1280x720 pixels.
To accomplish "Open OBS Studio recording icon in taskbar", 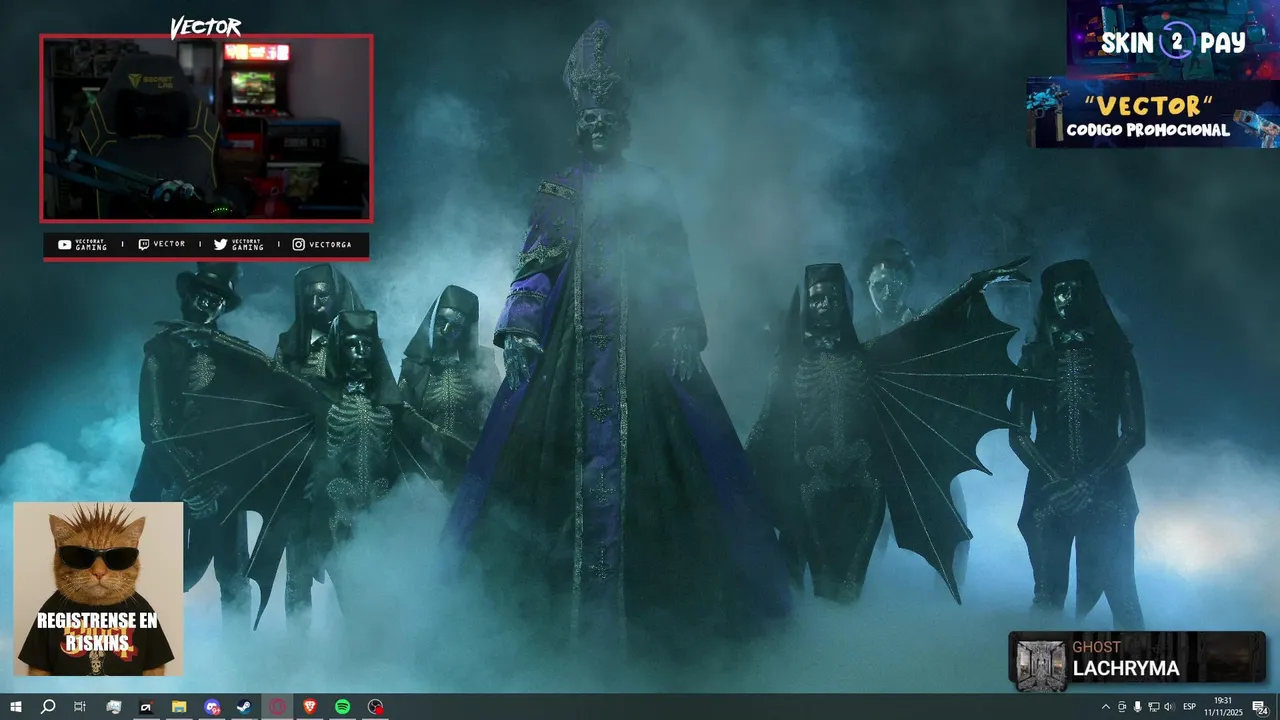I will pos(375,707).
